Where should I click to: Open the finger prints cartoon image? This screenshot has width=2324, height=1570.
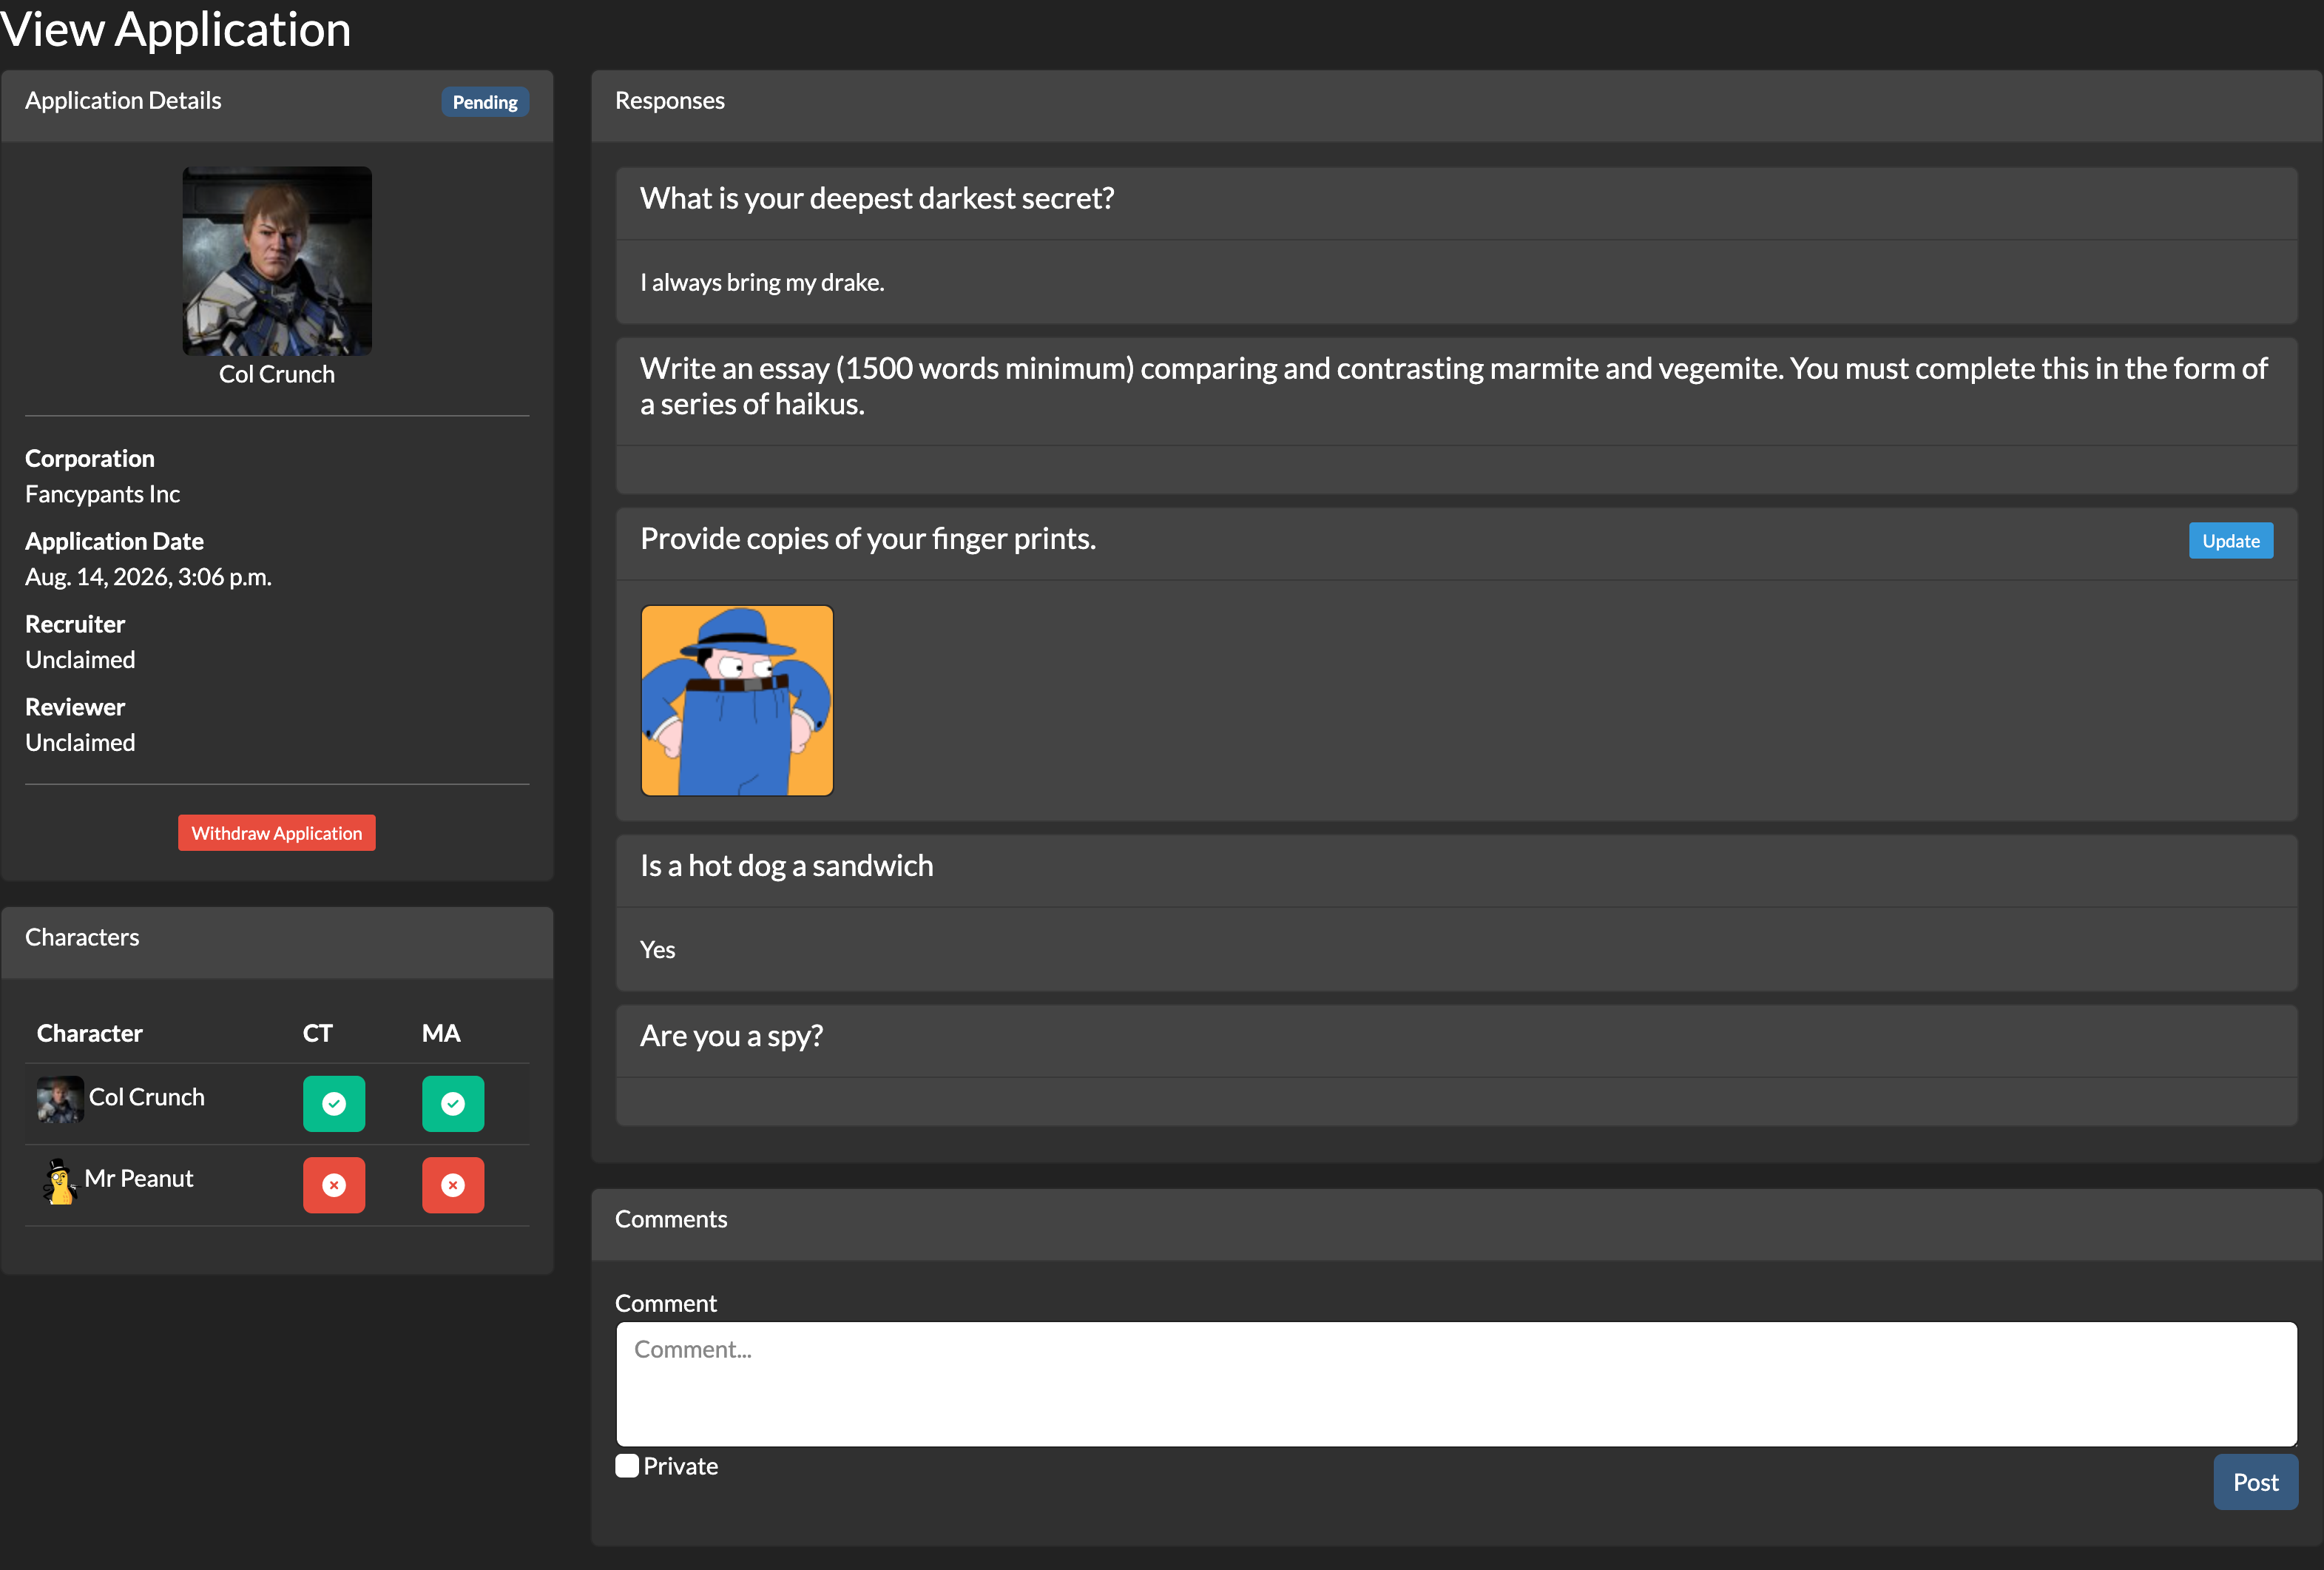(x=737, y=700)
